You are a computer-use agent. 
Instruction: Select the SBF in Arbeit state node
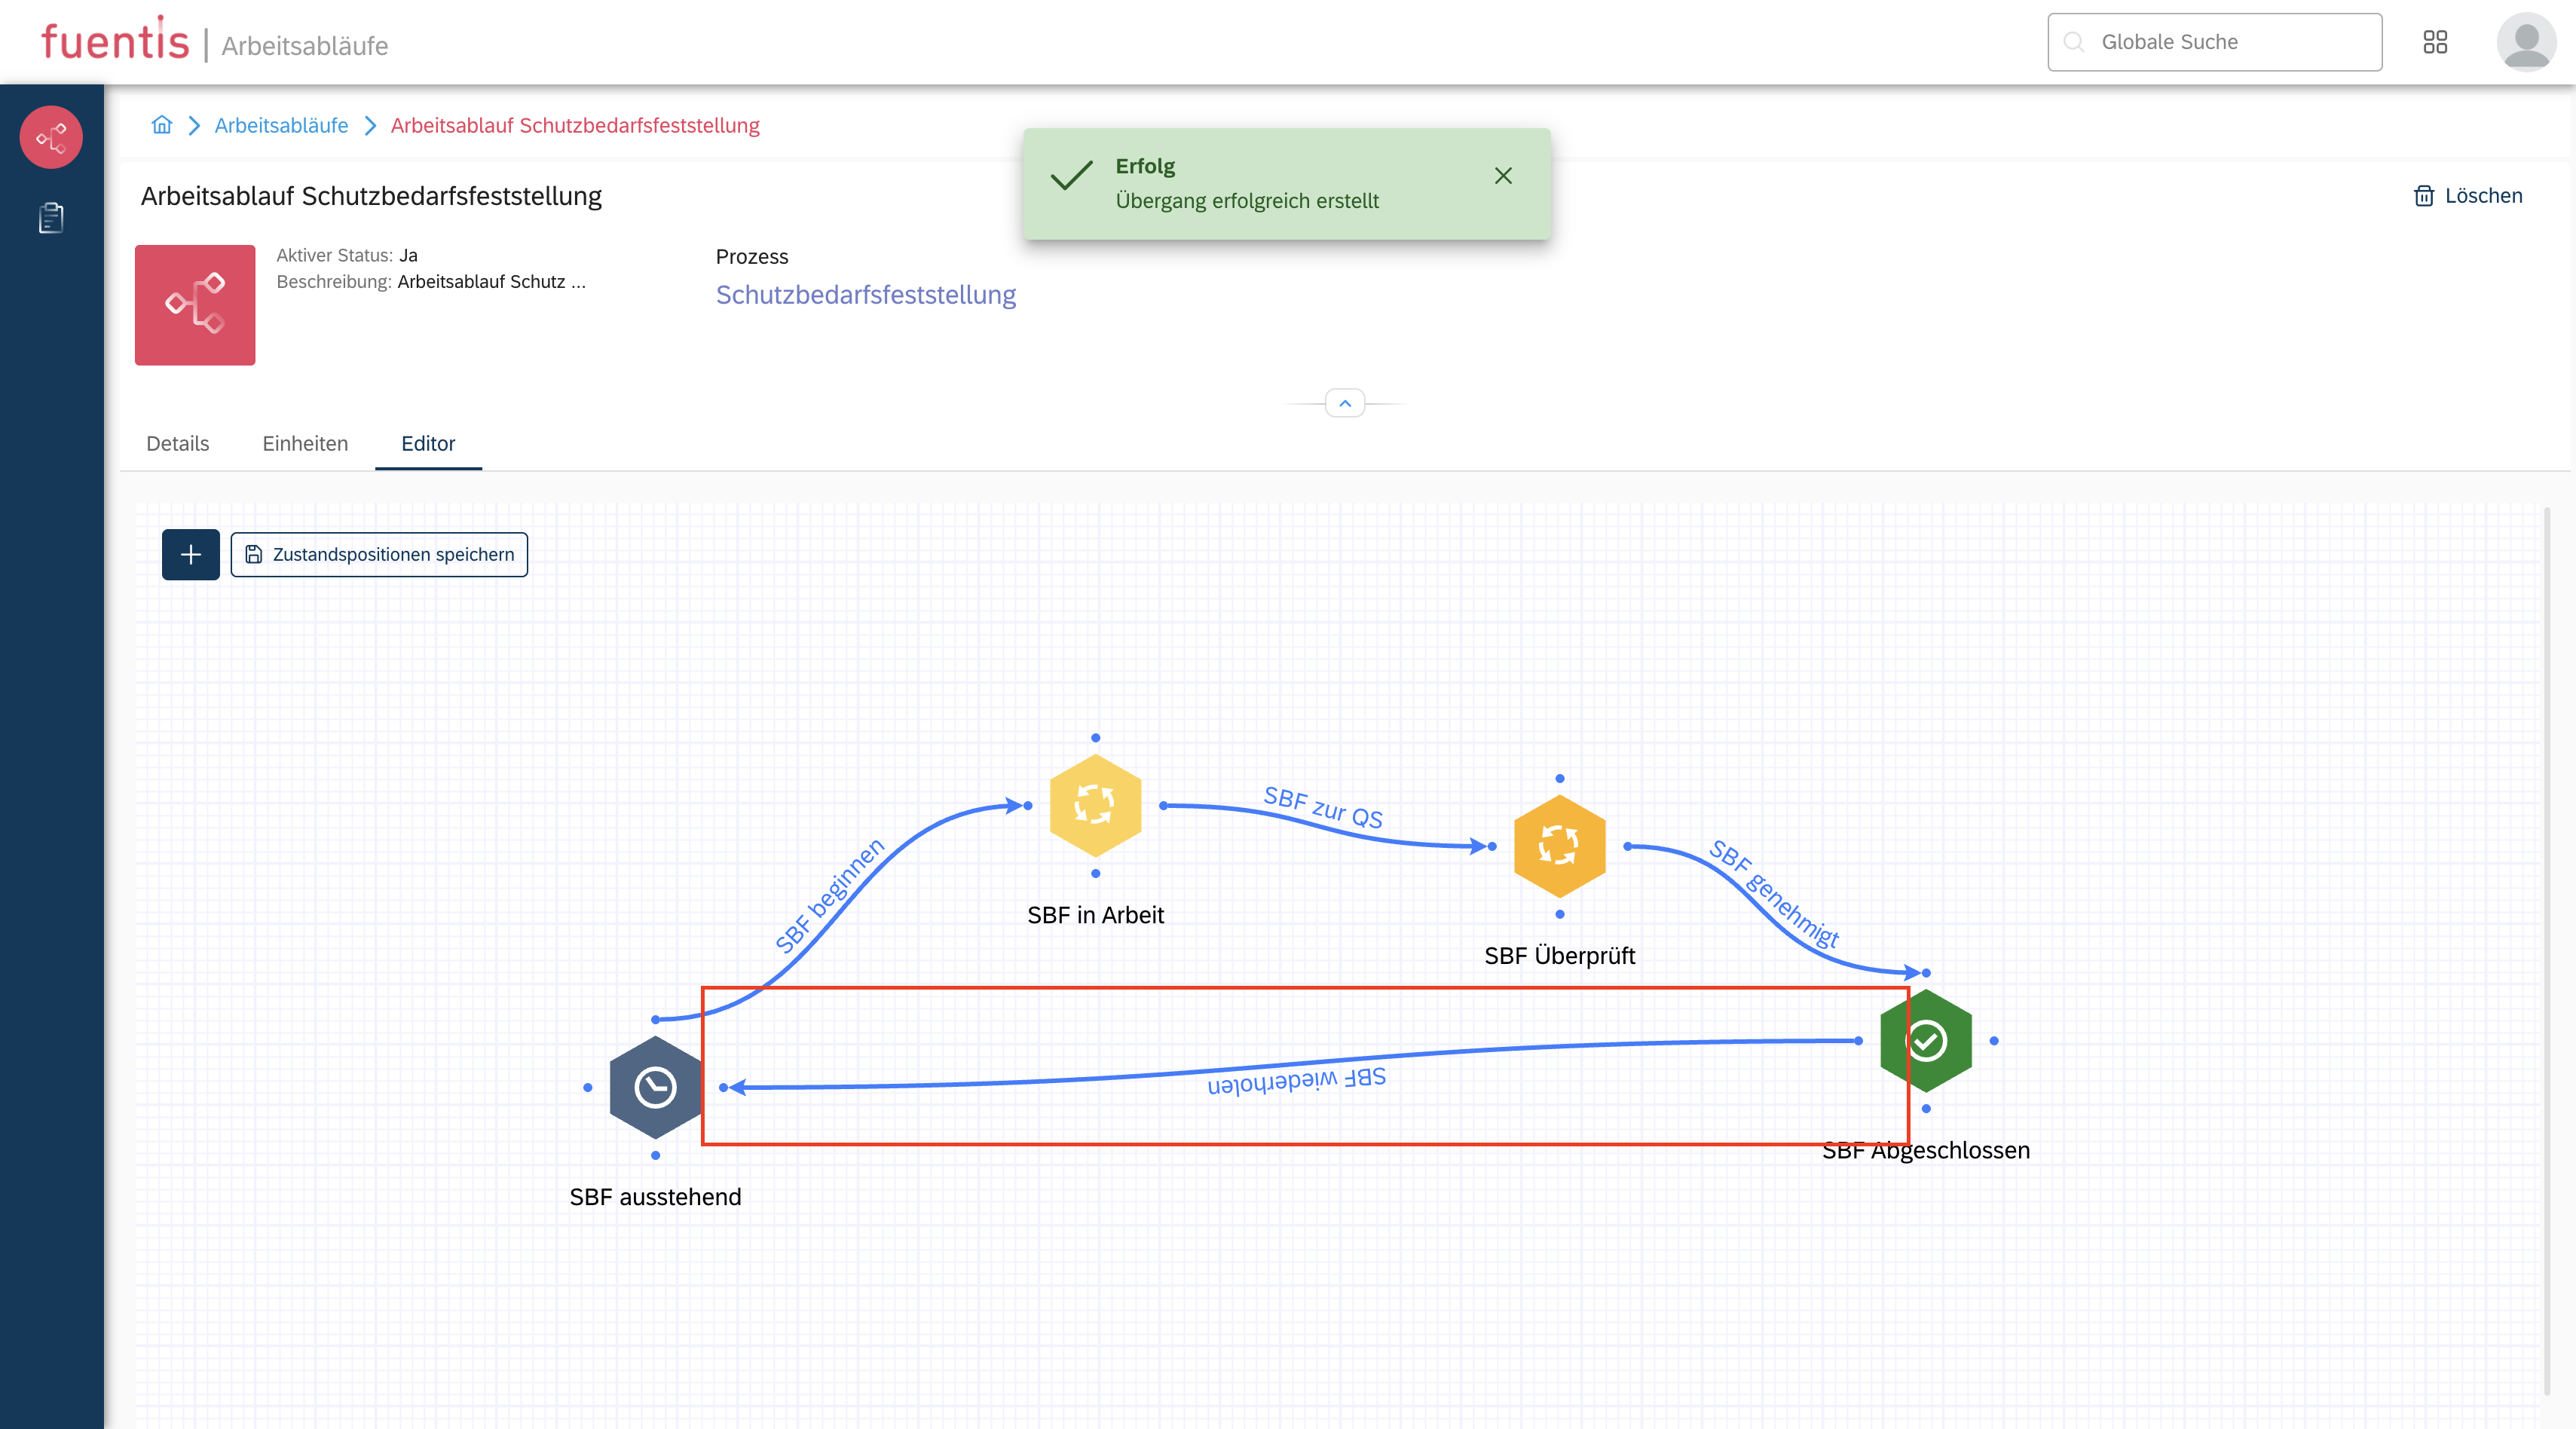(1095, 805)
